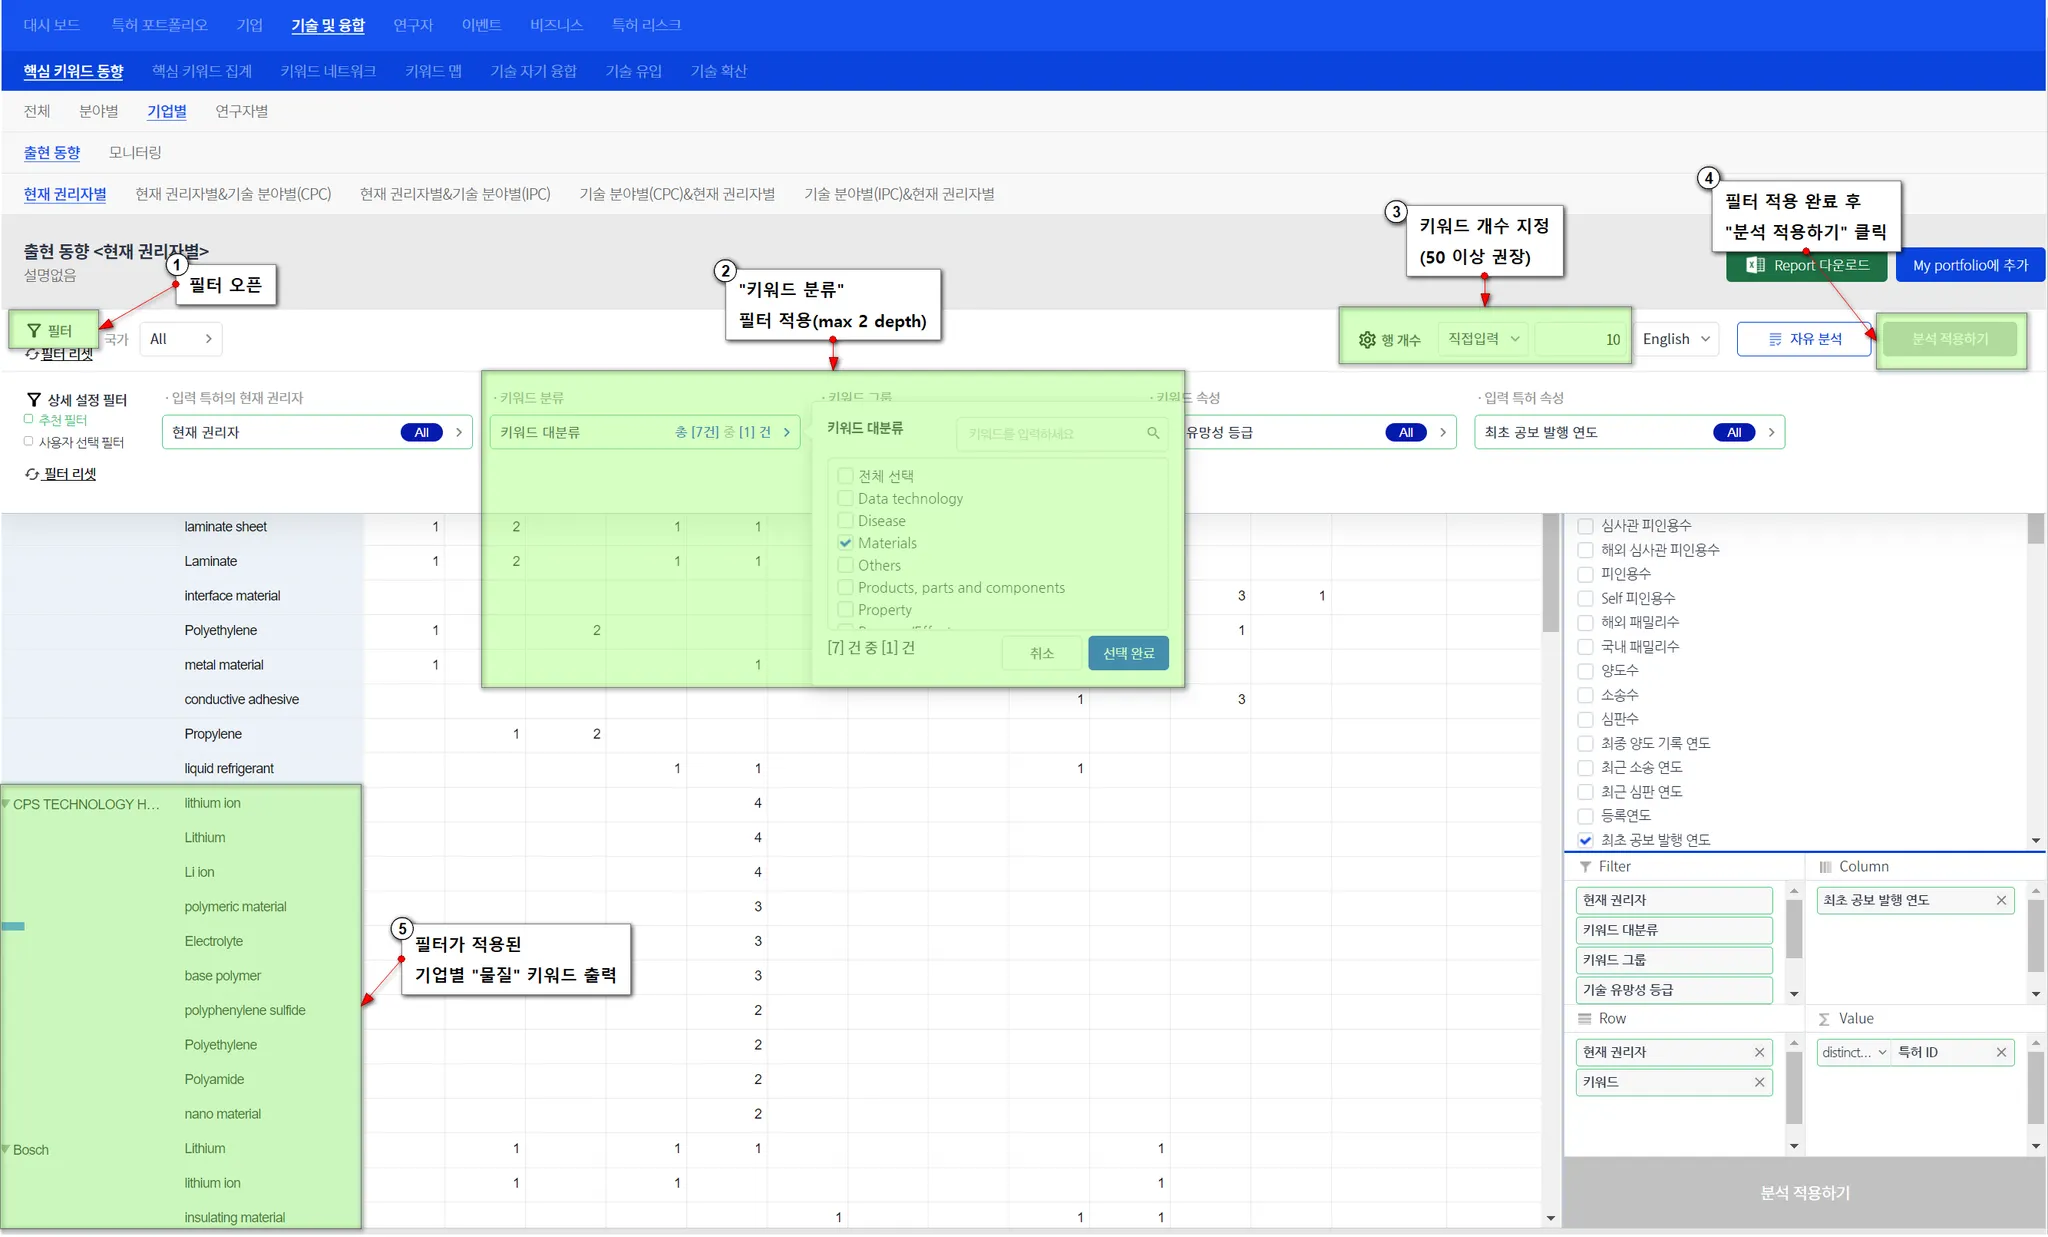Click the 자유 분석 list icon
2048x1237 pixels.
click(x=1775, y=340)
